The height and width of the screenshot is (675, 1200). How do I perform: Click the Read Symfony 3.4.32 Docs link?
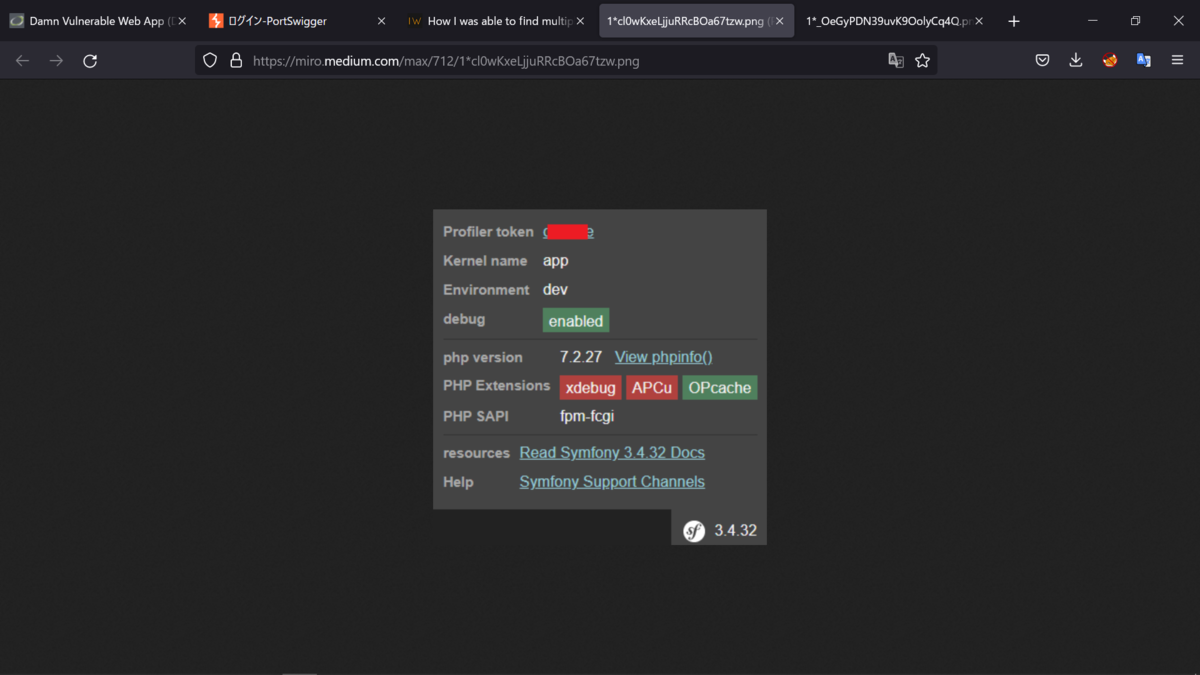pyautogui.click(x=611, y=452)
